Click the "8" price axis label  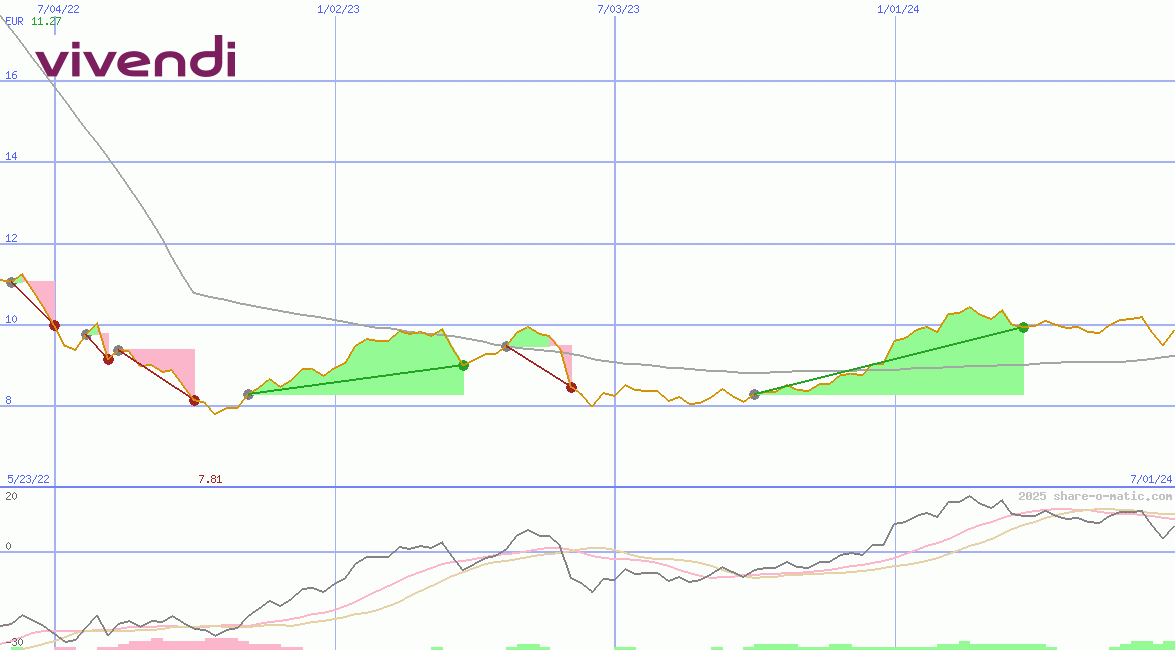coord(8,400)
